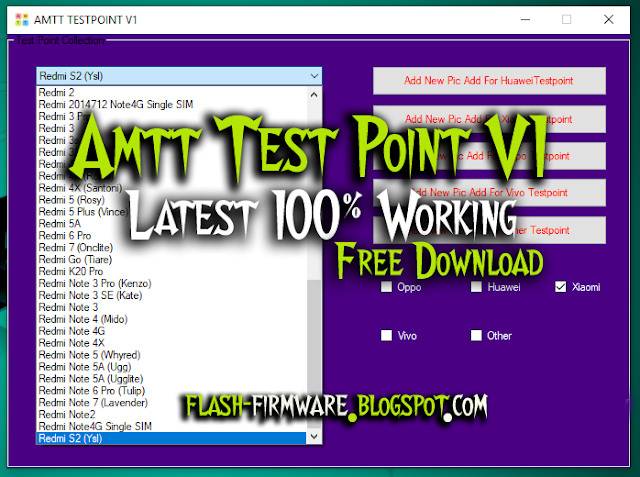This screenshot has width=640, height=477.
Task: Select Redmi Go (Tiare)
Action: pyautogui.click(x=171, y=260)
